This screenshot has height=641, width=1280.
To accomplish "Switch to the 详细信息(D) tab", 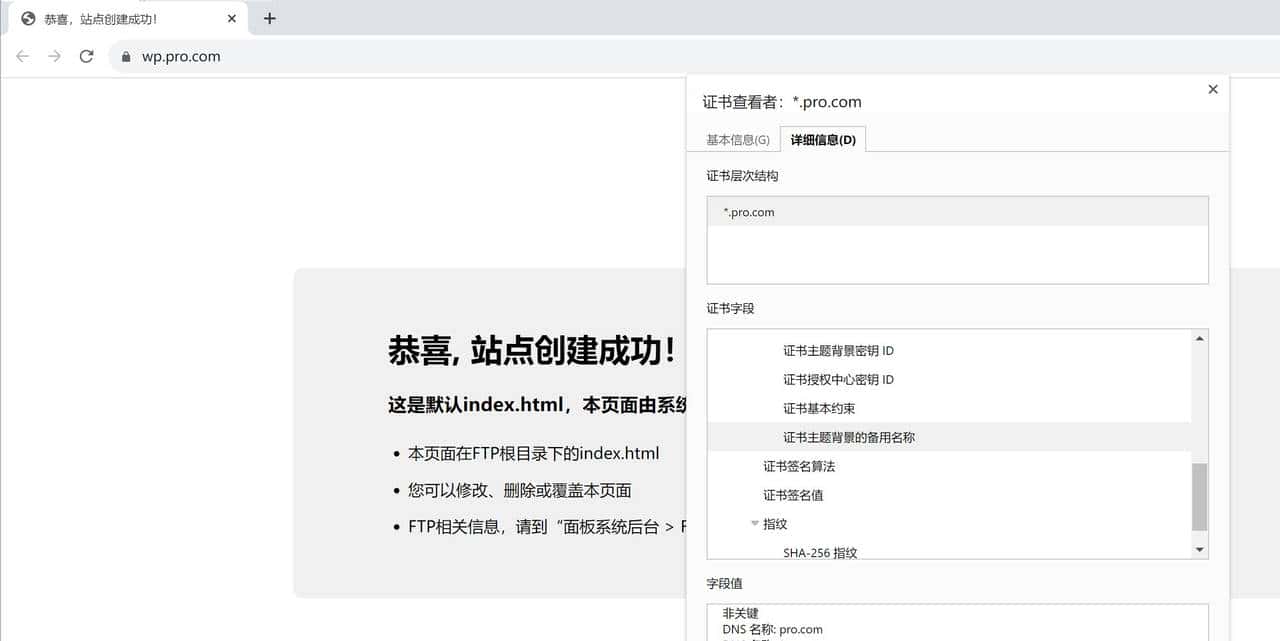I will [x=823, y=139].
